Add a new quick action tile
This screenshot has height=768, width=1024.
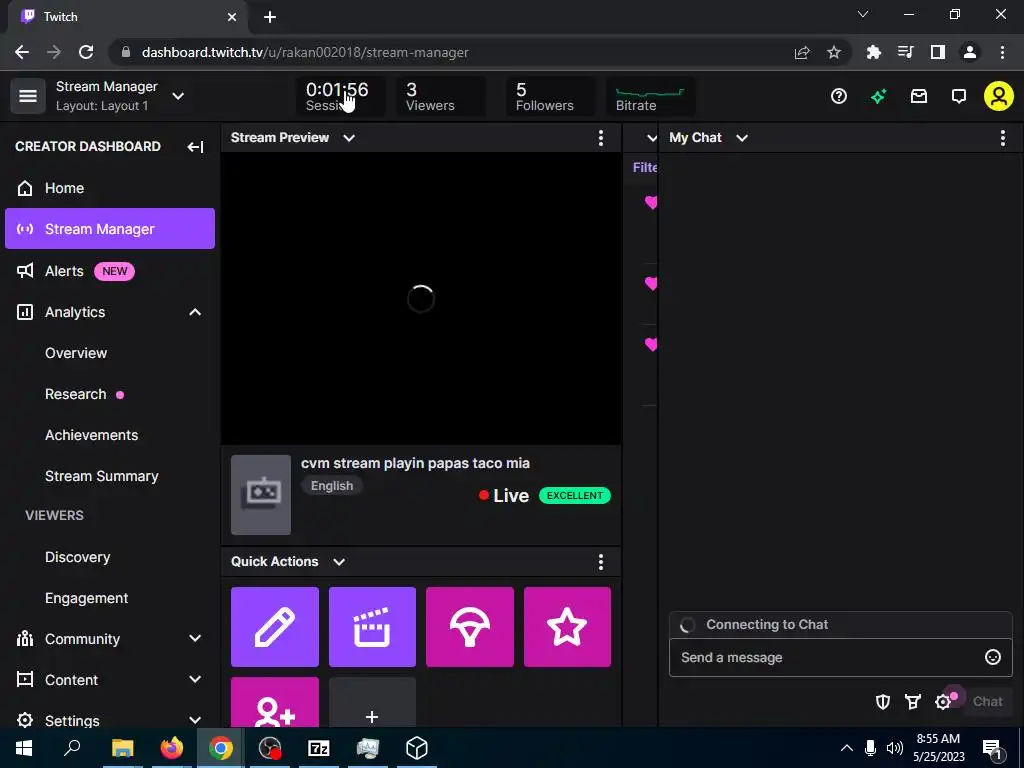(372, 702)
